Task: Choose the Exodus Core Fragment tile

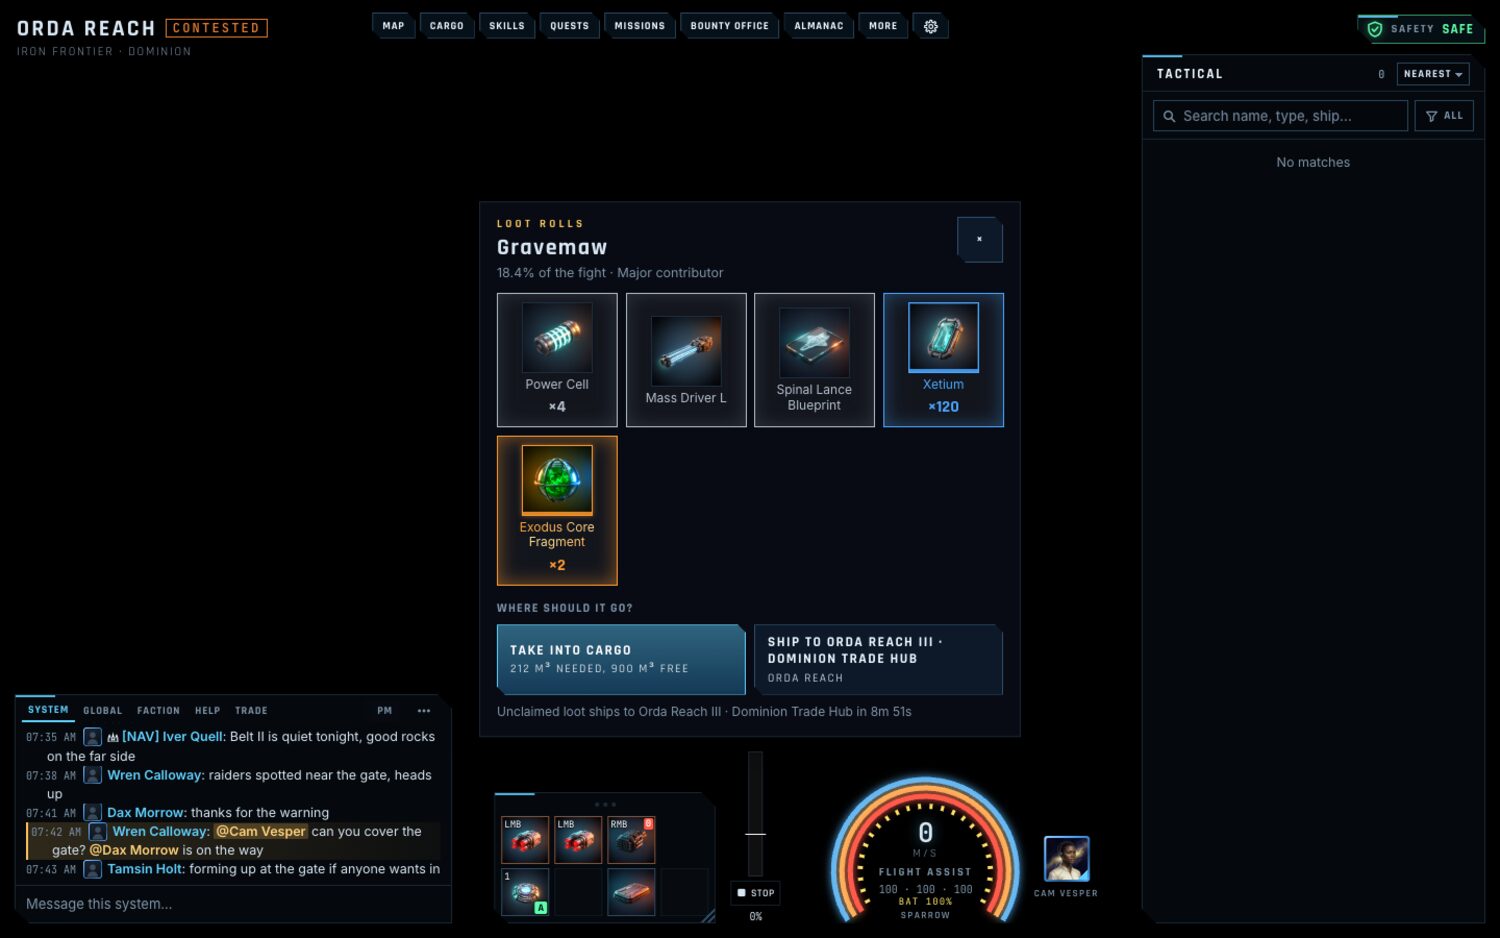Action: [x=557, y=510]
